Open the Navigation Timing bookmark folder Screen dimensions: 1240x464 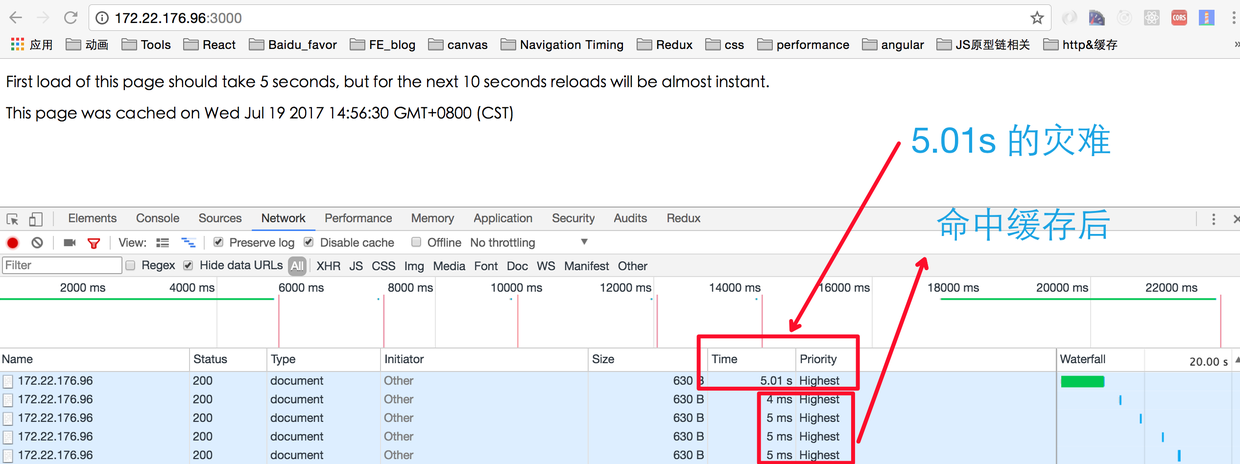tap(562, 44)
